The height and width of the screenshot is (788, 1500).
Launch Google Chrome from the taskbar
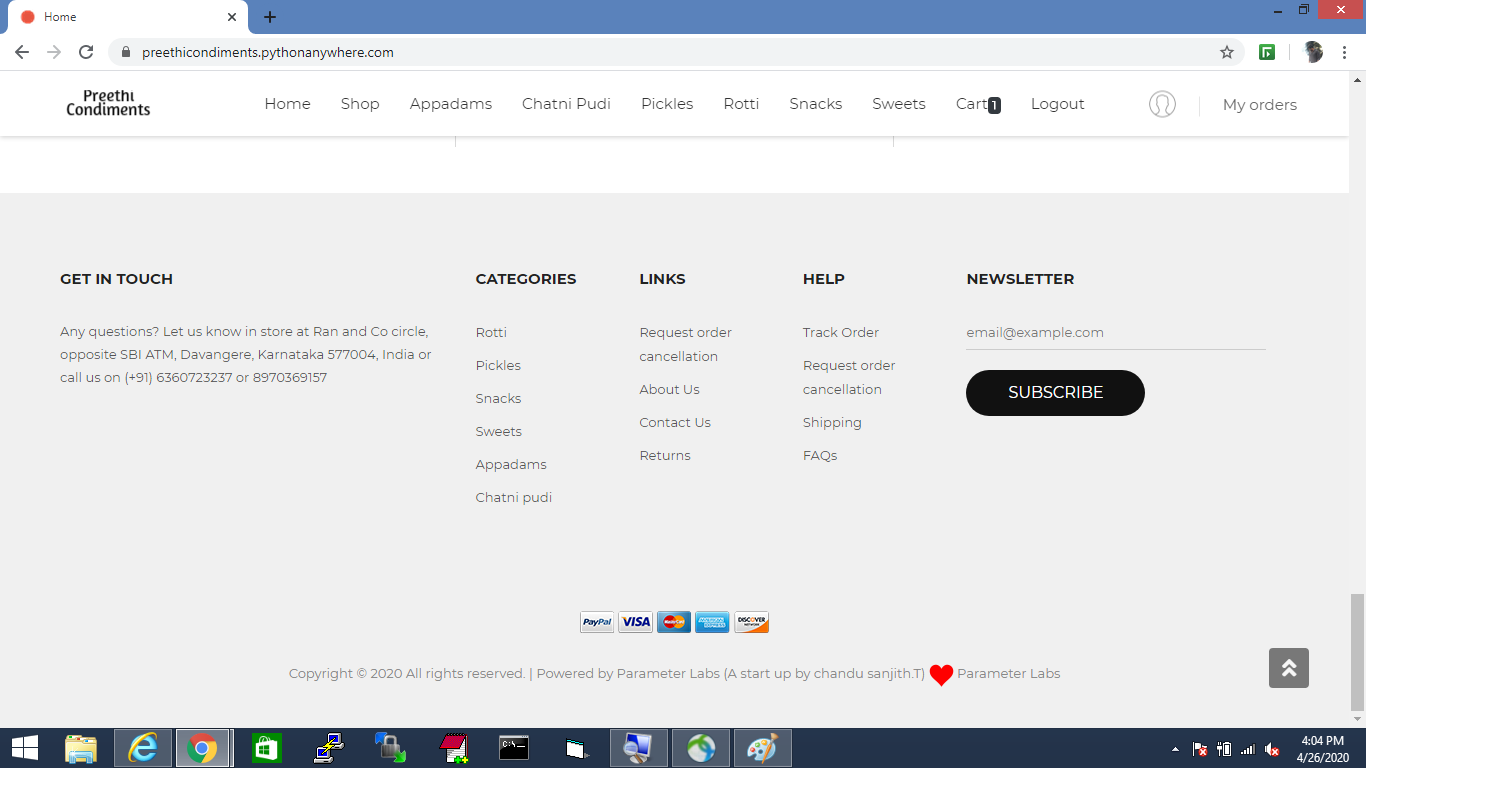coord(204,747)
